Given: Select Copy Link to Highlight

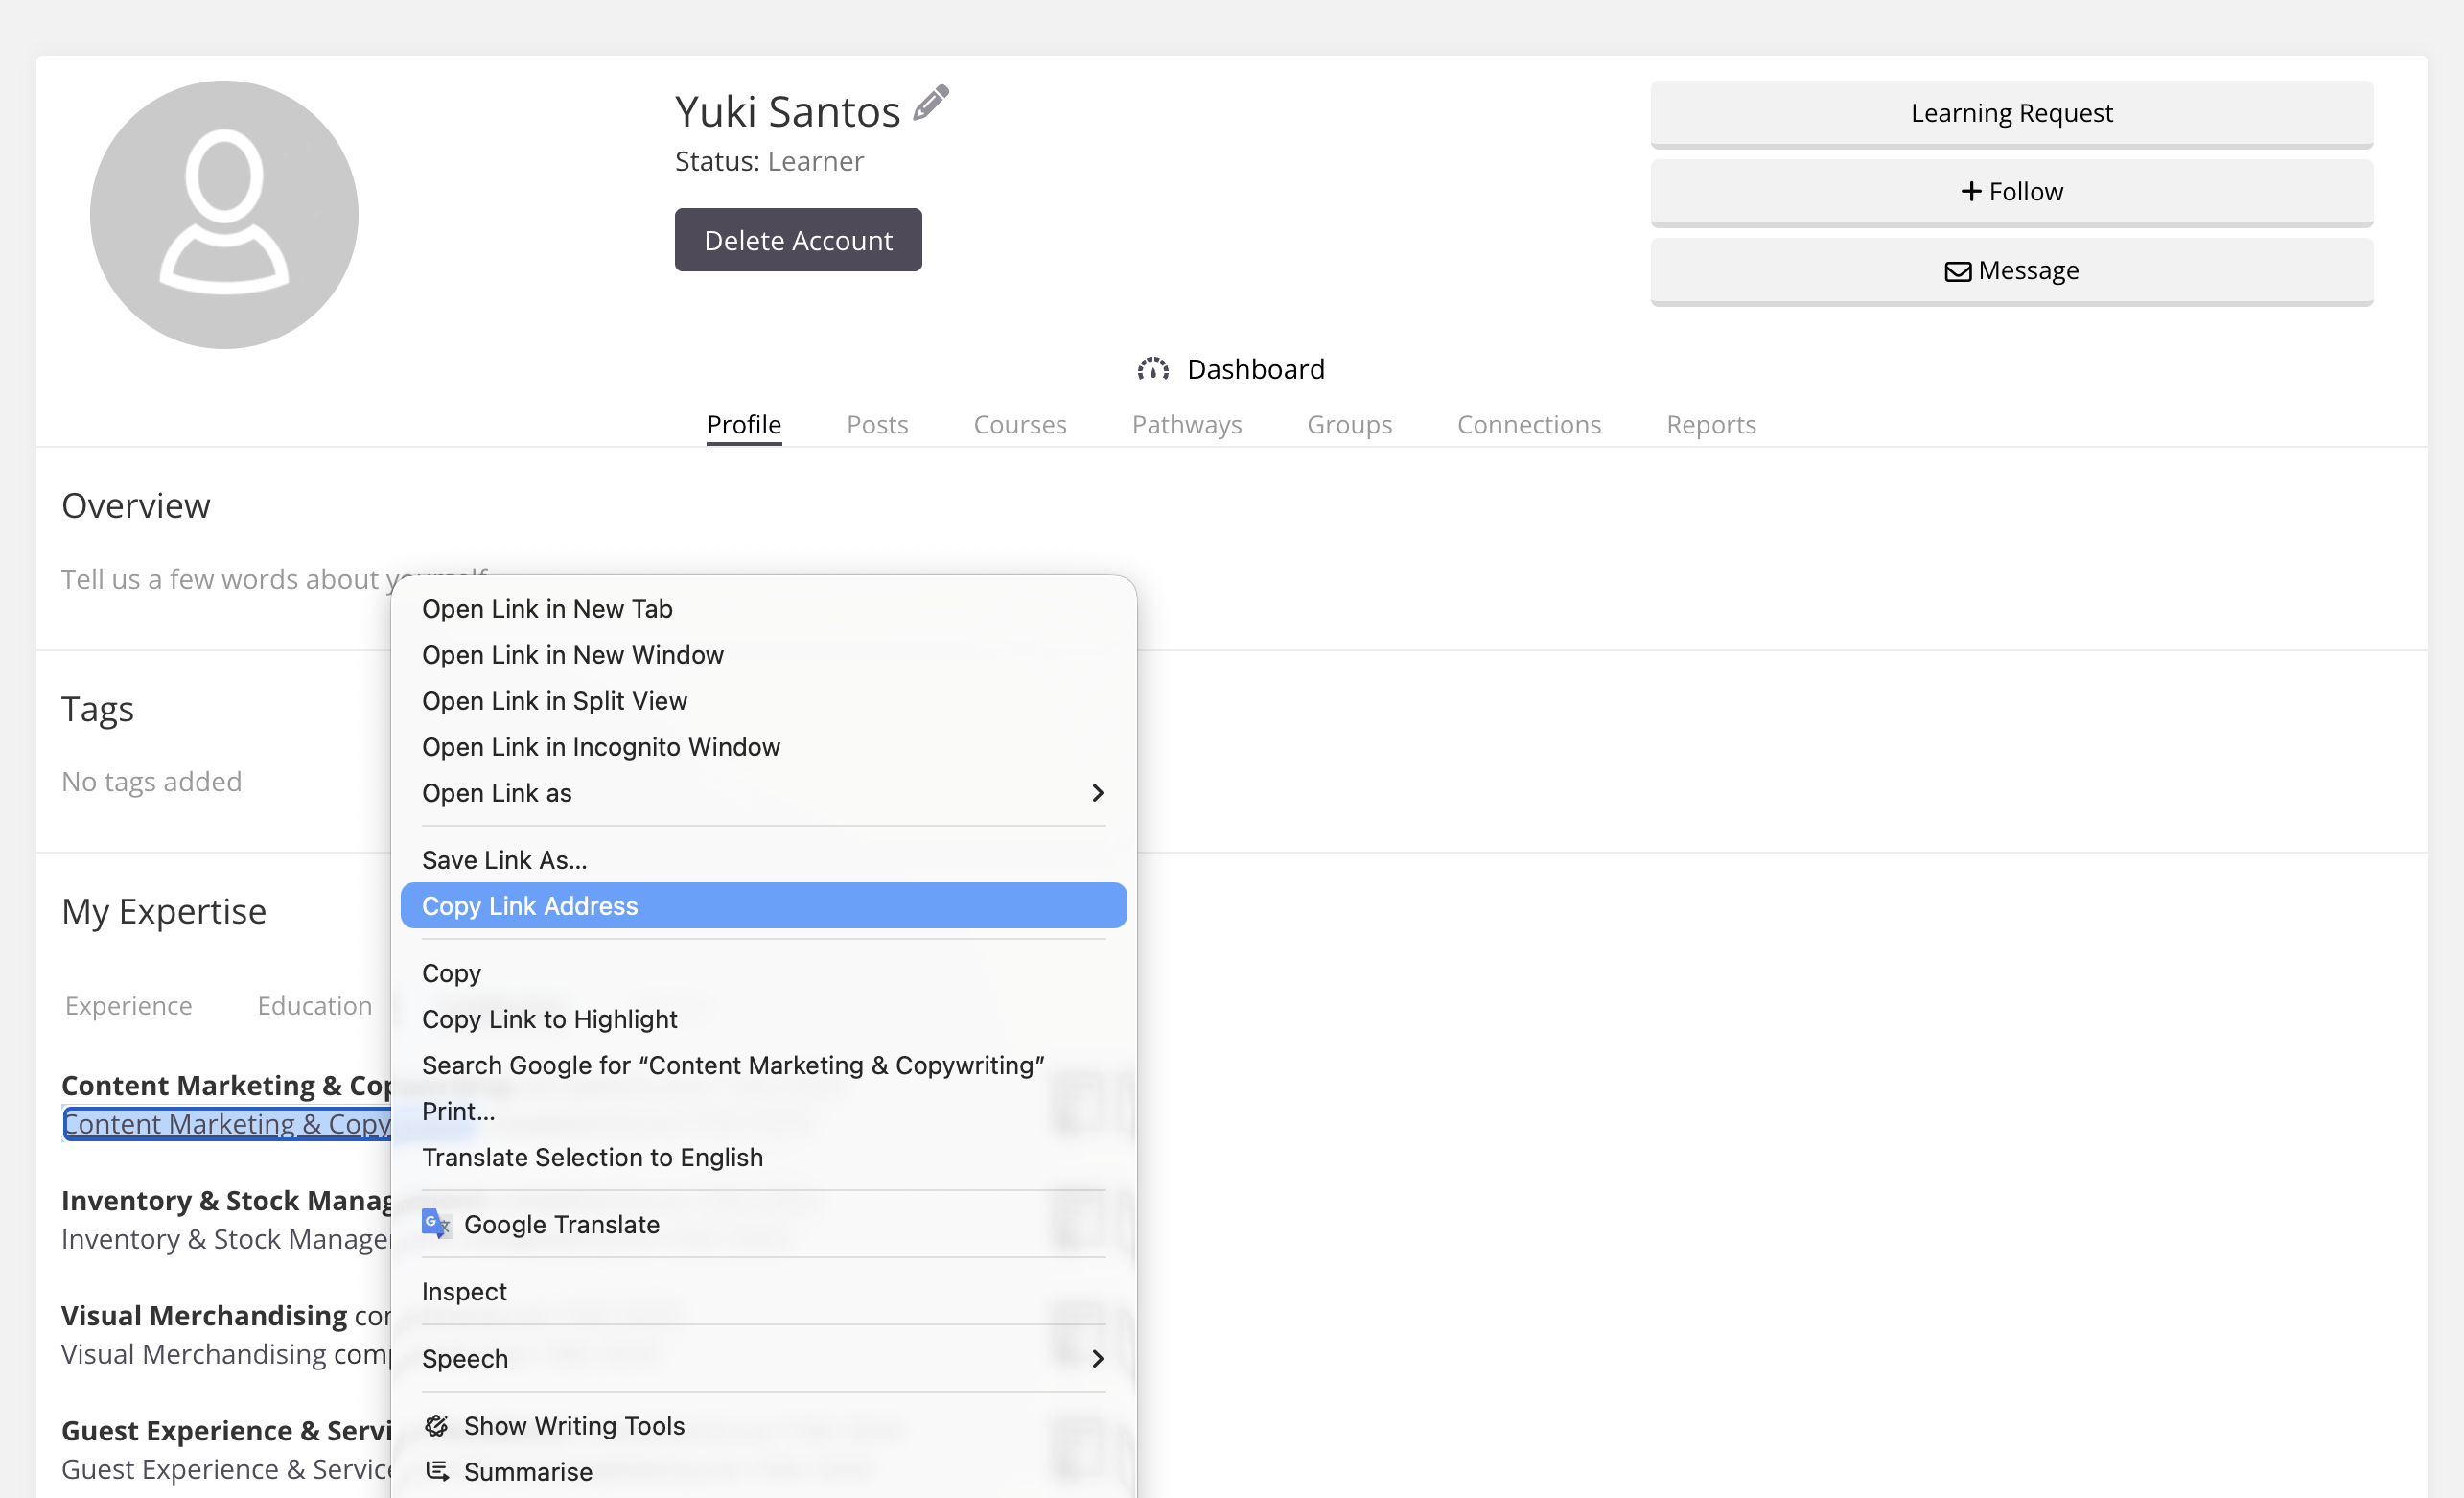Looking at the screenshot, I should (763, 1019).
